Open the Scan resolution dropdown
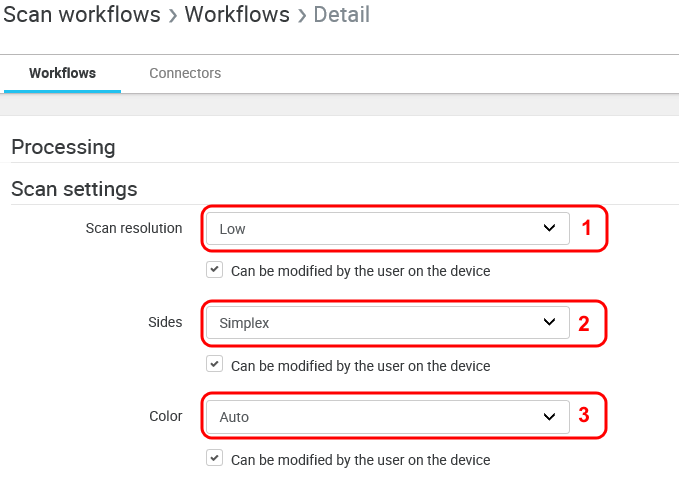 click(380, 228)
